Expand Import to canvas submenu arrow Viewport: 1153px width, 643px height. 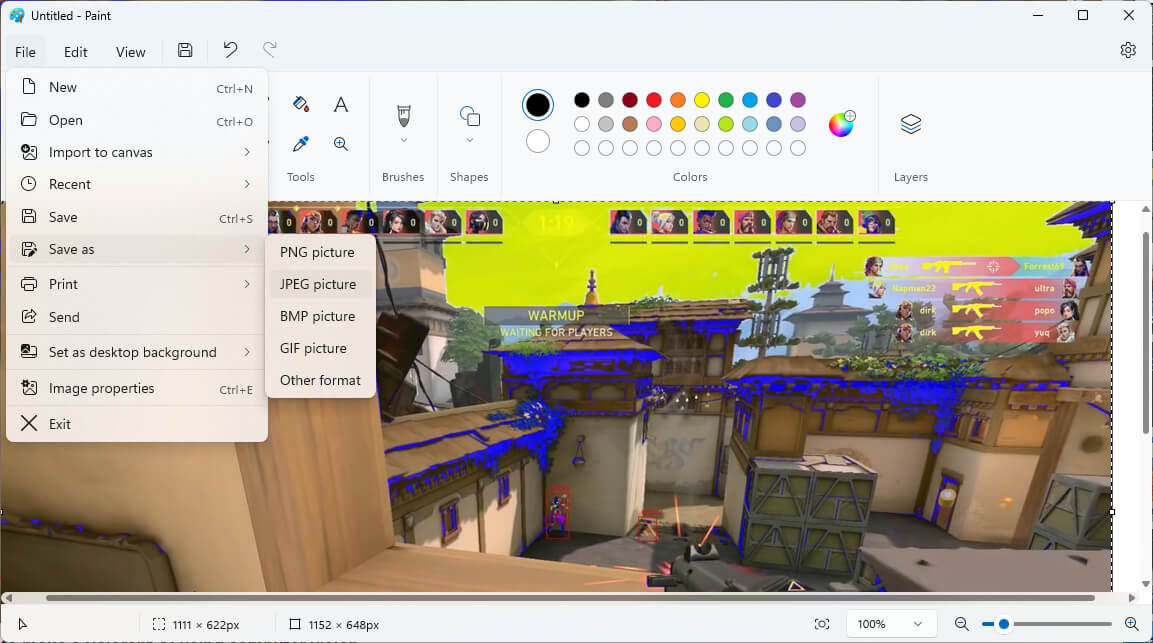tap(247, 152)
